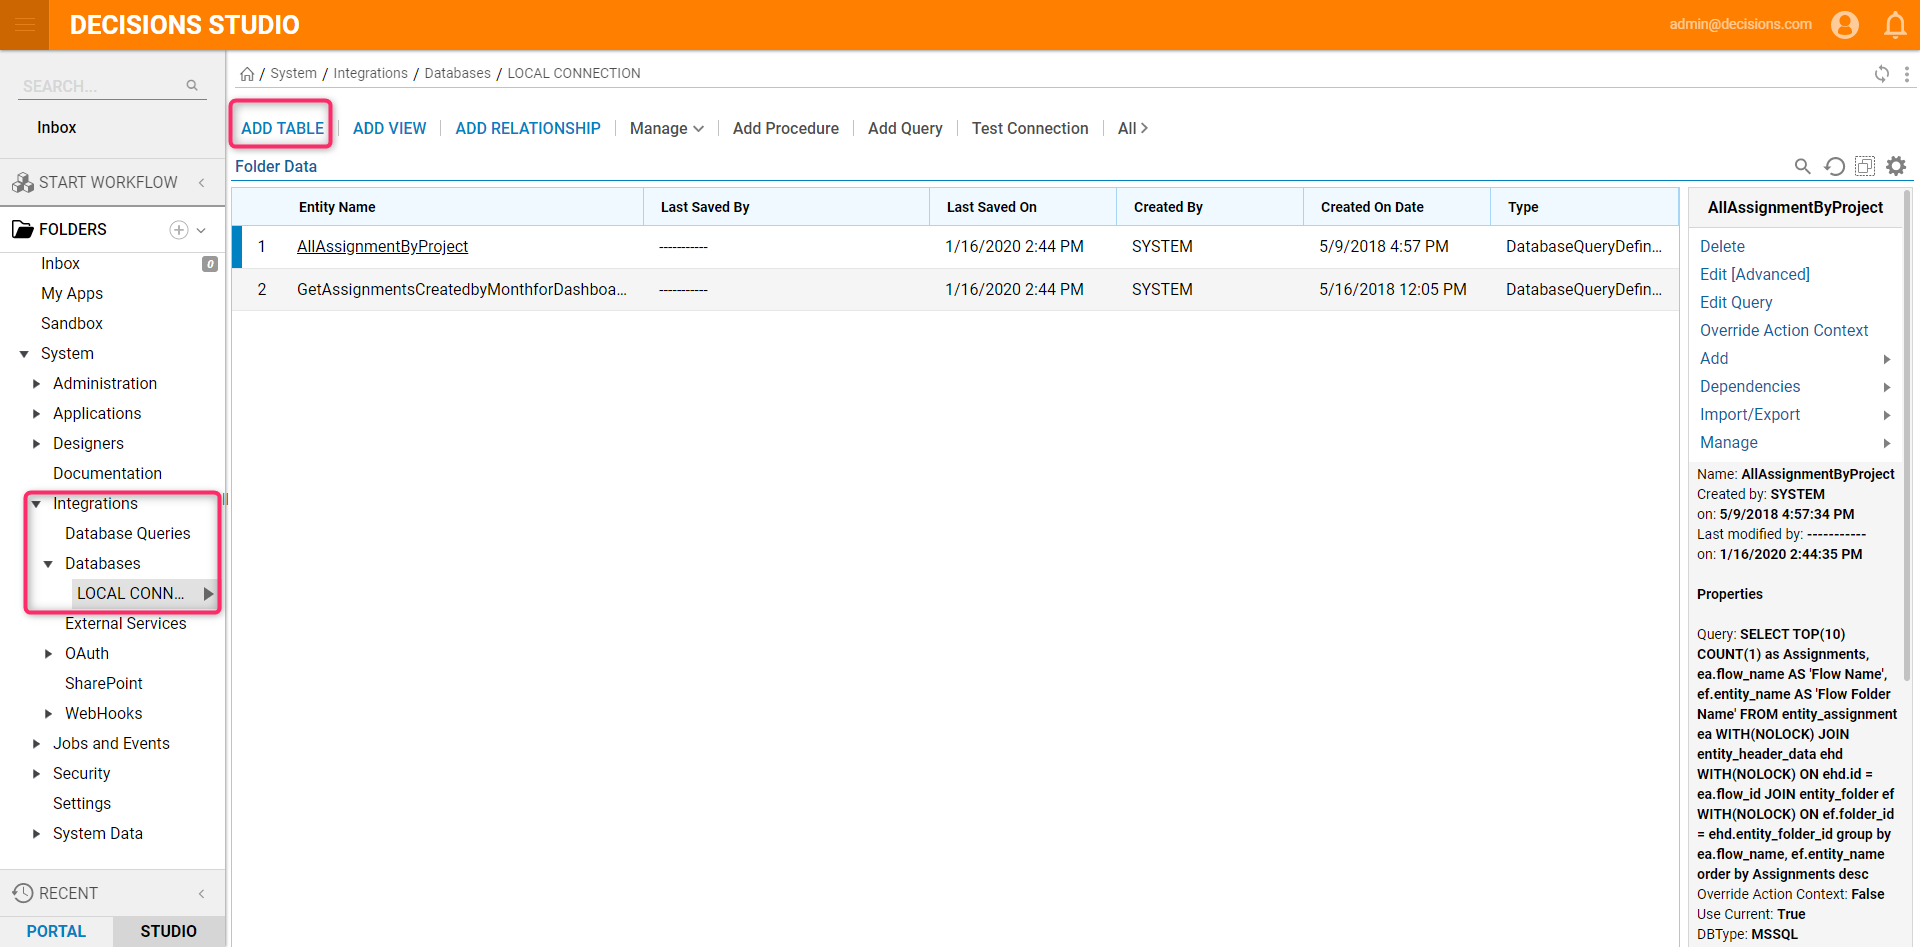Expand the Designers tree node
The width and height of the screenshot is (1920, 947).
(x=36, y=444)
